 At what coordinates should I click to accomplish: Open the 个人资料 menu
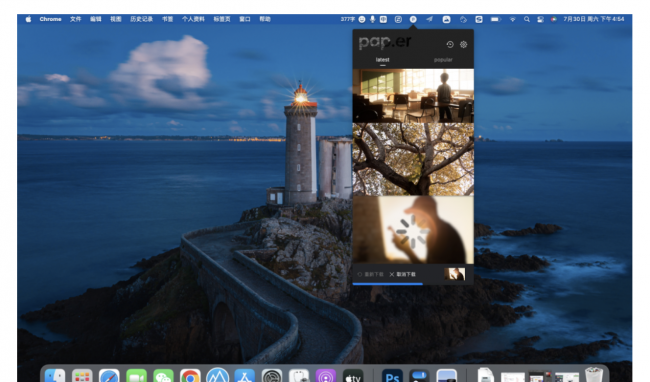tap(193, 19)
